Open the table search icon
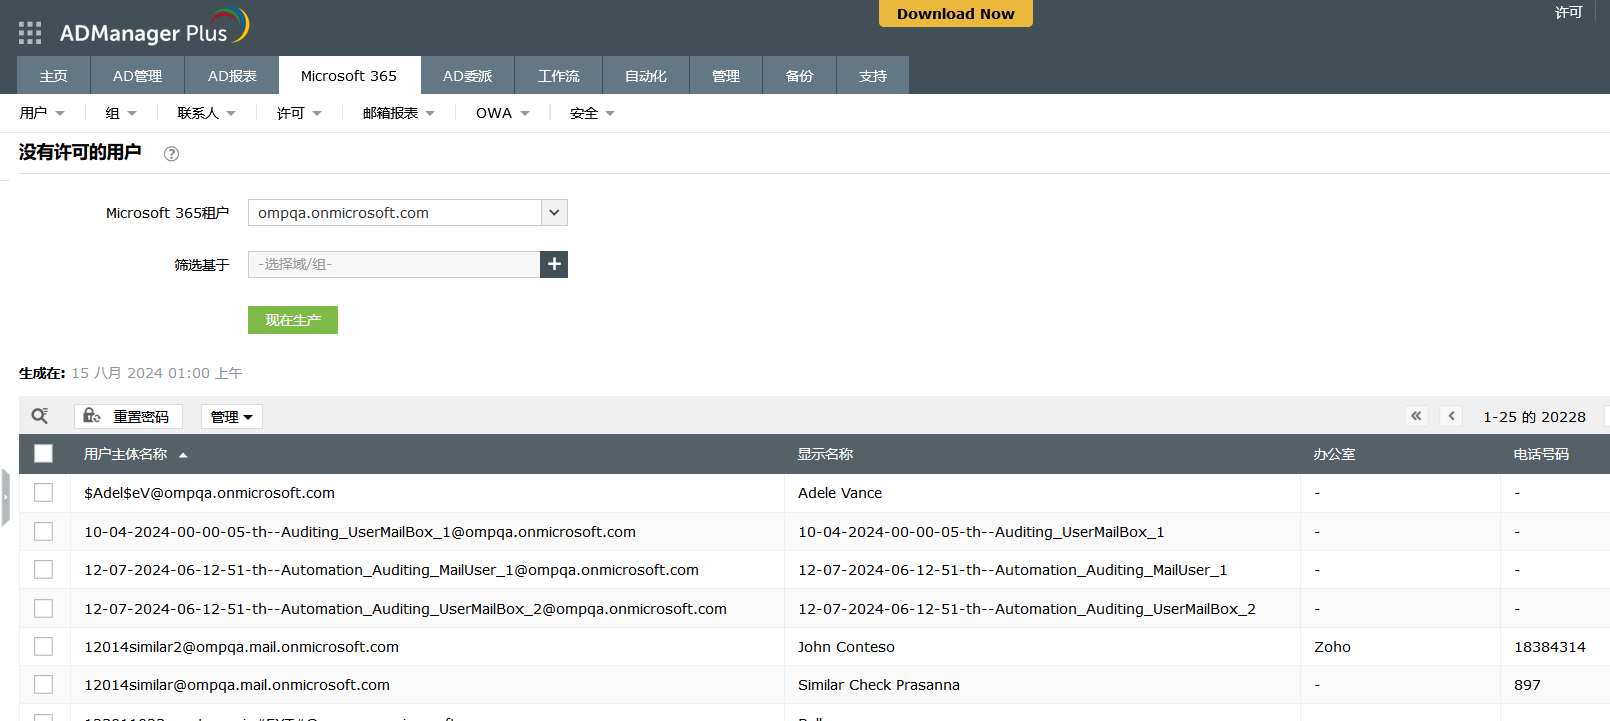 point(40,416)
